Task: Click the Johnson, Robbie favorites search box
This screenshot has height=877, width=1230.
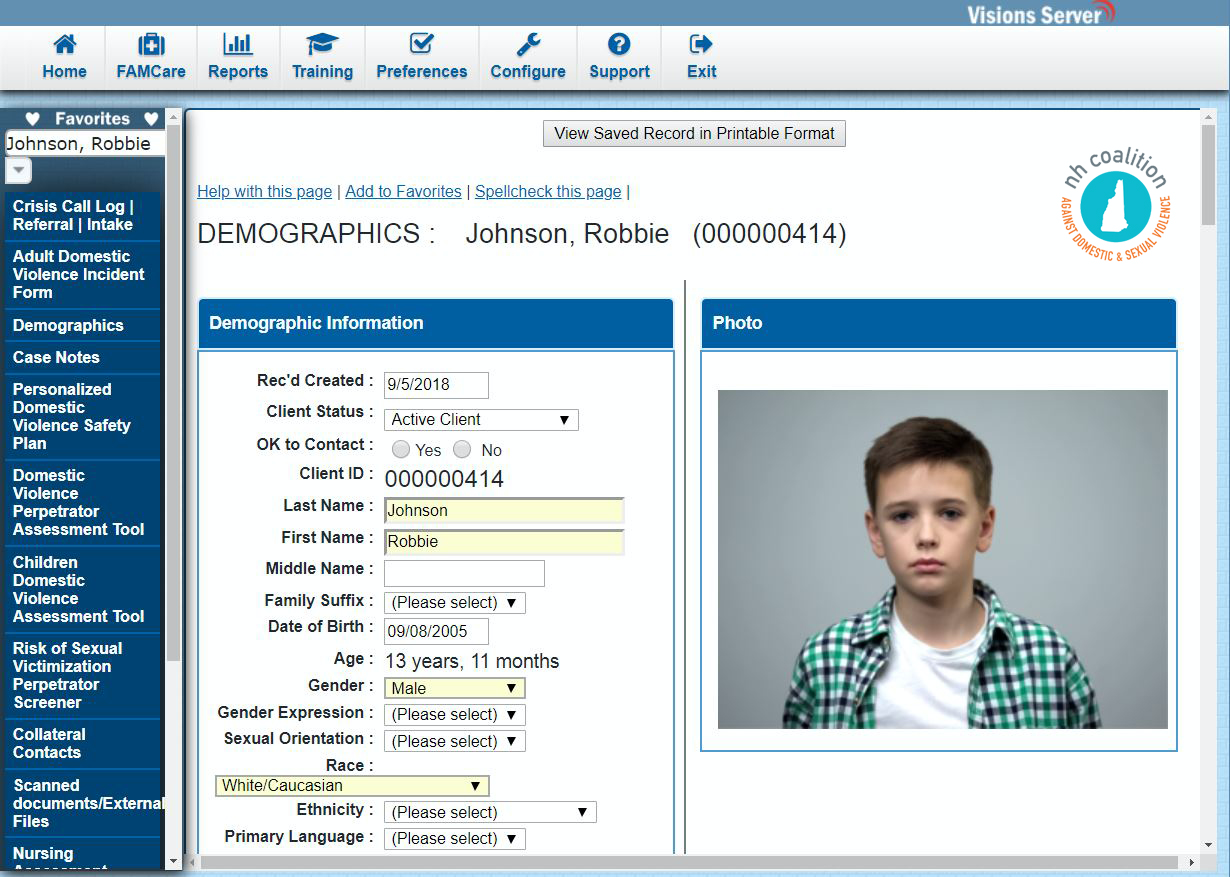Action: coord(85,143)
